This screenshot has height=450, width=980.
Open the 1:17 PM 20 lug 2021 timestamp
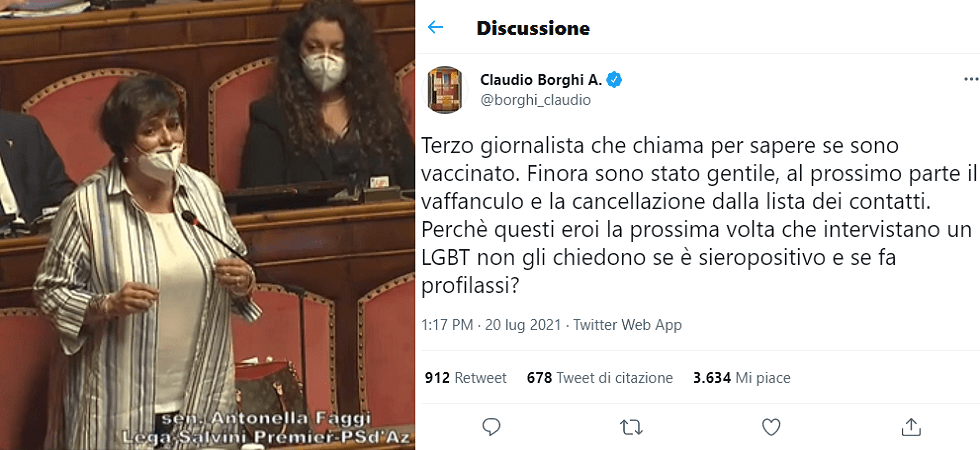491,325
